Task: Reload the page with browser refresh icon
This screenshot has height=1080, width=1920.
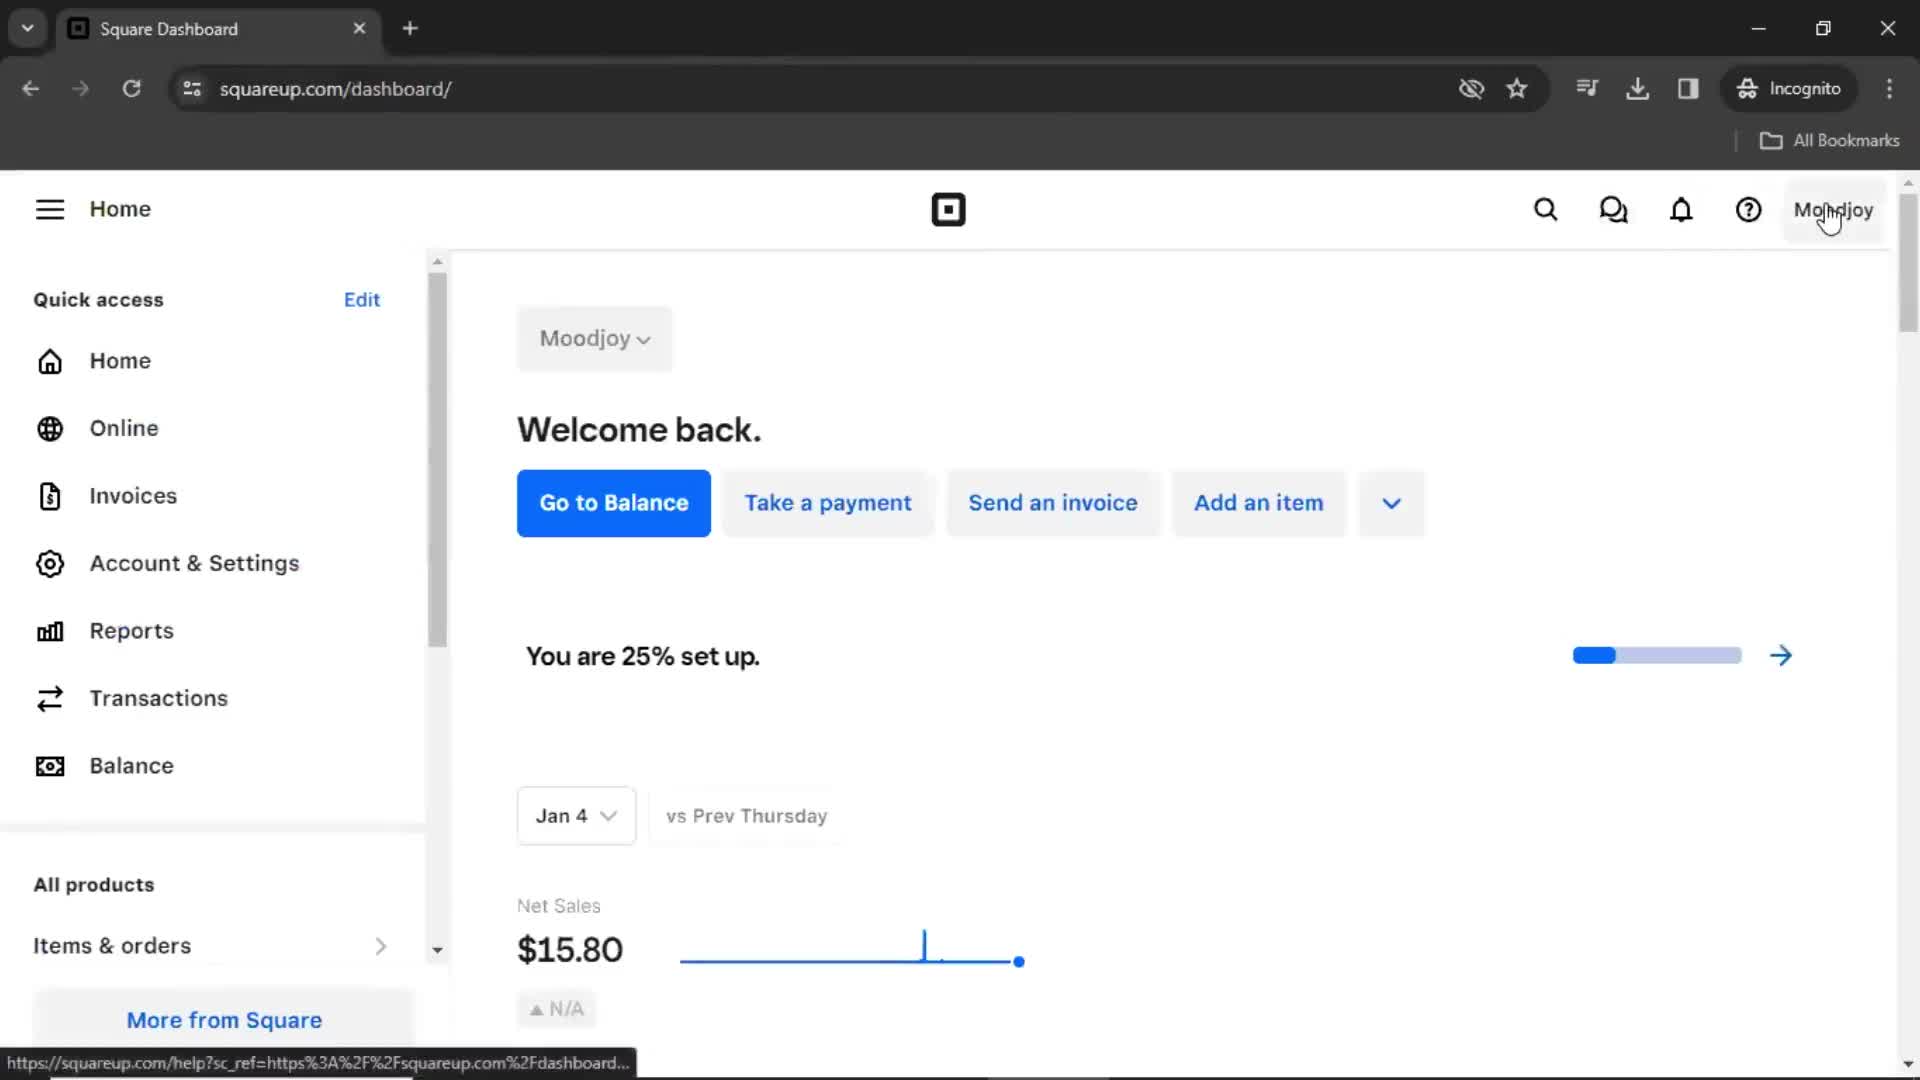Action: pos(131,88)
